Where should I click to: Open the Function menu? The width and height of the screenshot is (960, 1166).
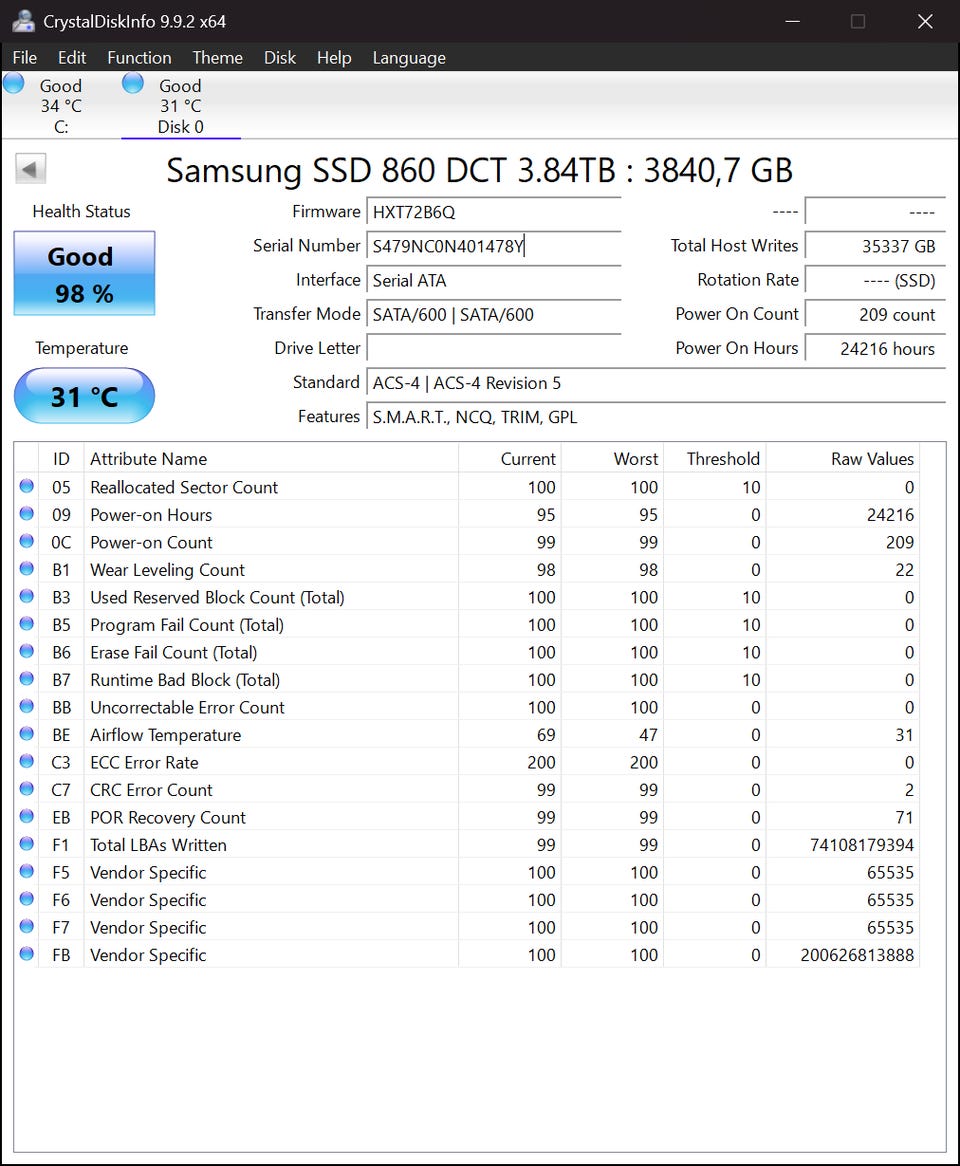click(x=139, y=57)
